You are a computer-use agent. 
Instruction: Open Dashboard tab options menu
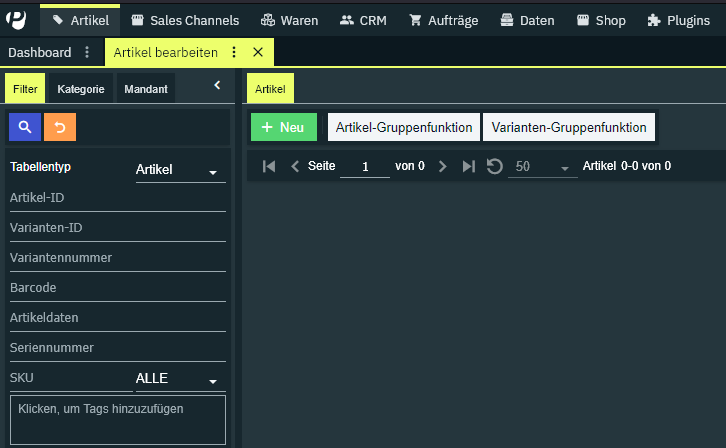click(x=87, y=53)
